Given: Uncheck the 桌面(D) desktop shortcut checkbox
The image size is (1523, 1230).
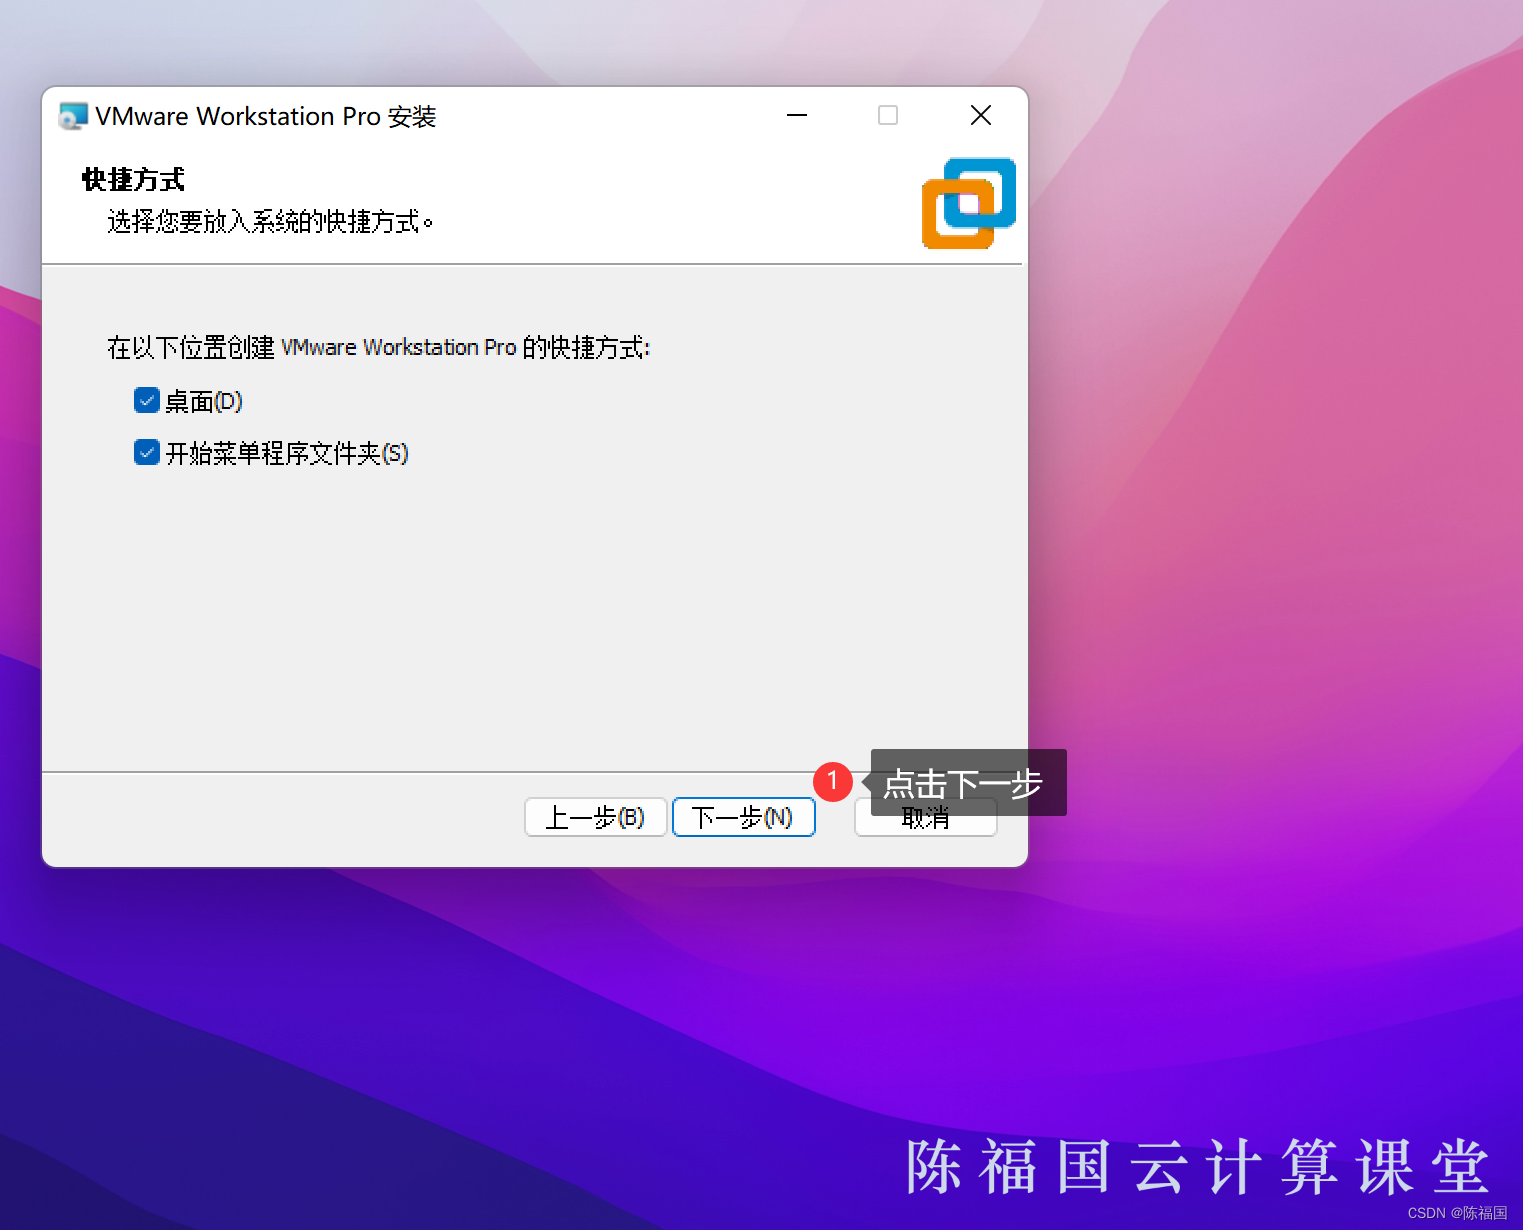Looking at the screenshot, I should [x=147, y=401].
